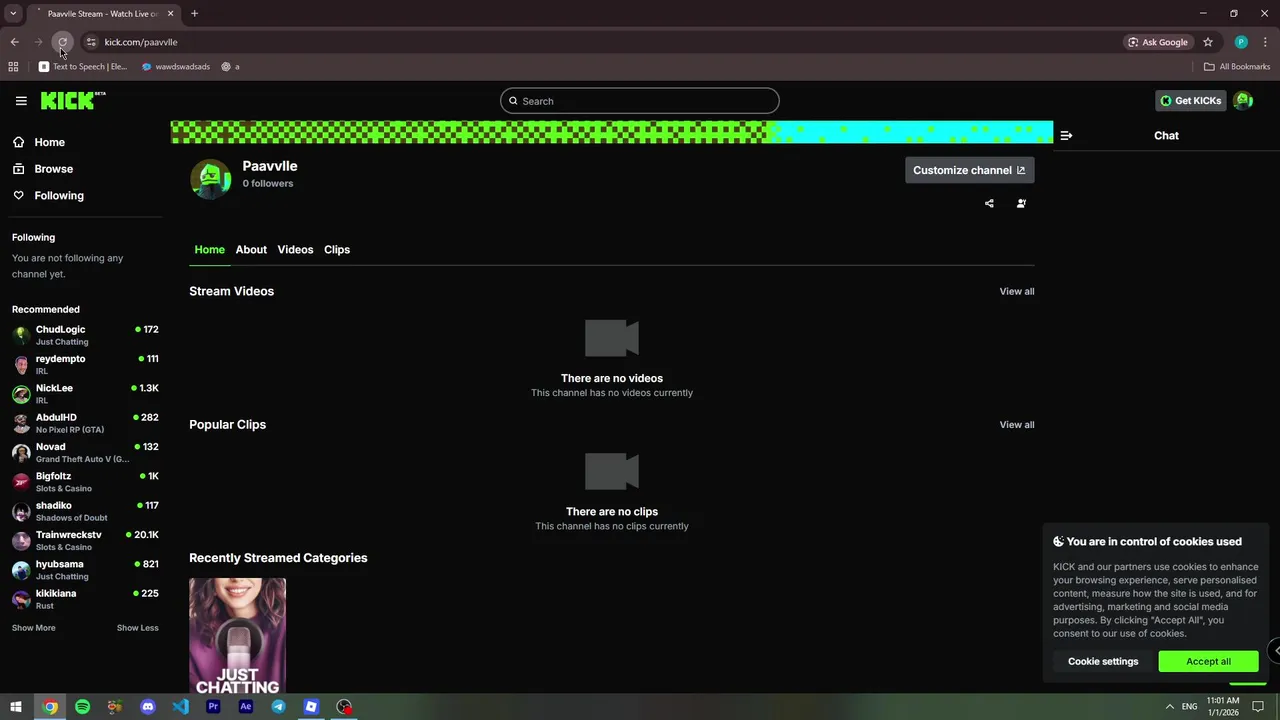Open All Bookmarks folder
The width and height of the screenshot is (1280, 720).
pos(1237,67)
